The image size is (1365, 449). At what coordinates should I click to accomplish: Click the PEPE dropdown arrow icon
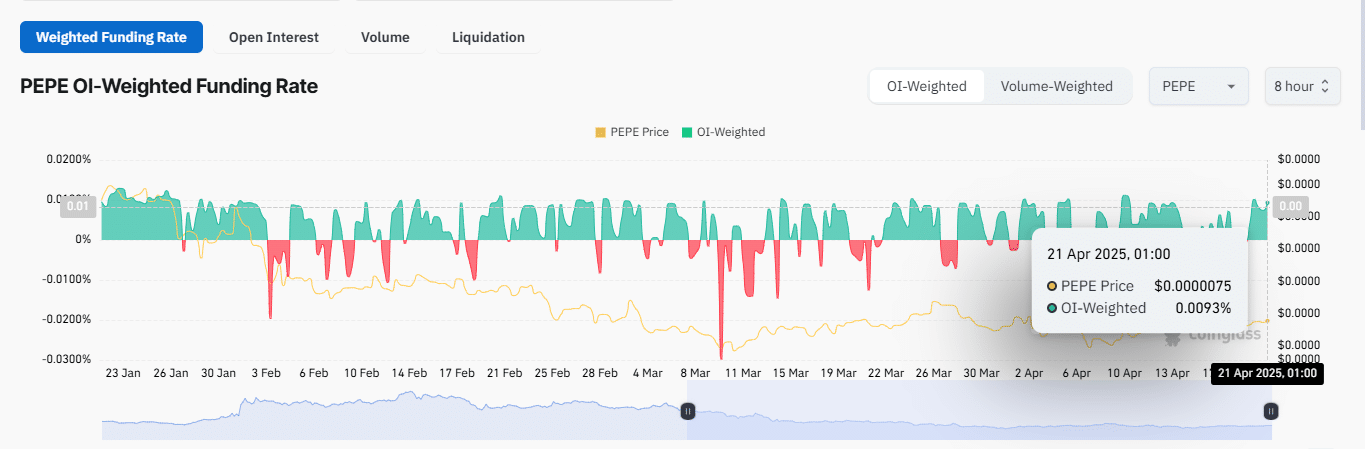(1230, 87)
